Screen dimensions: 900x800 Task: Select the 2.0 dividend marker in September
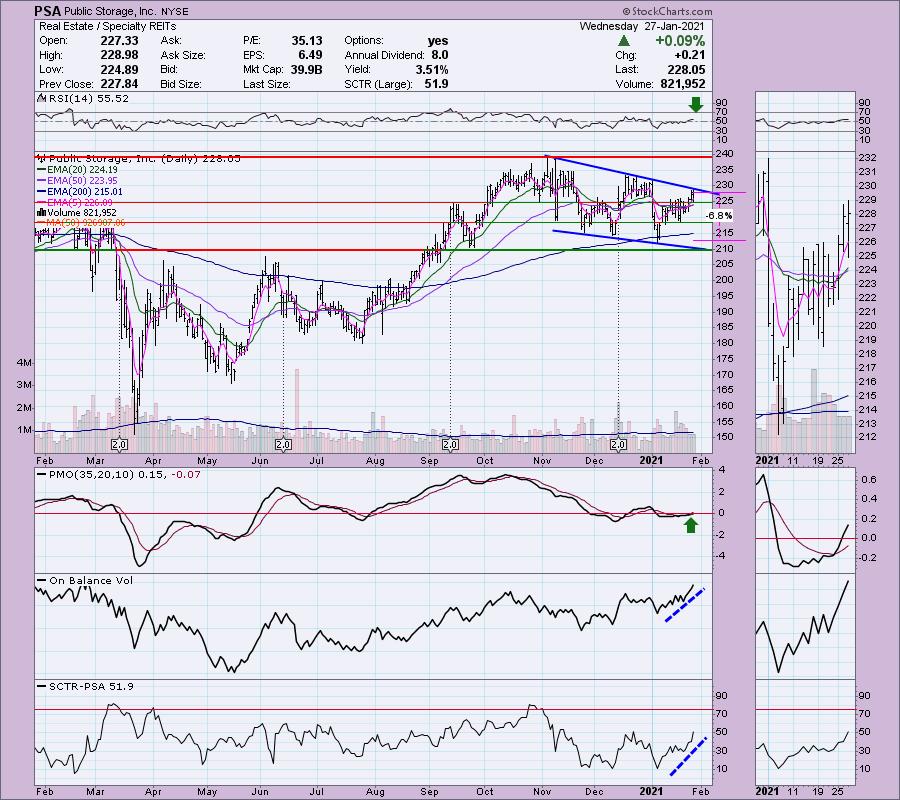[450, 445]
